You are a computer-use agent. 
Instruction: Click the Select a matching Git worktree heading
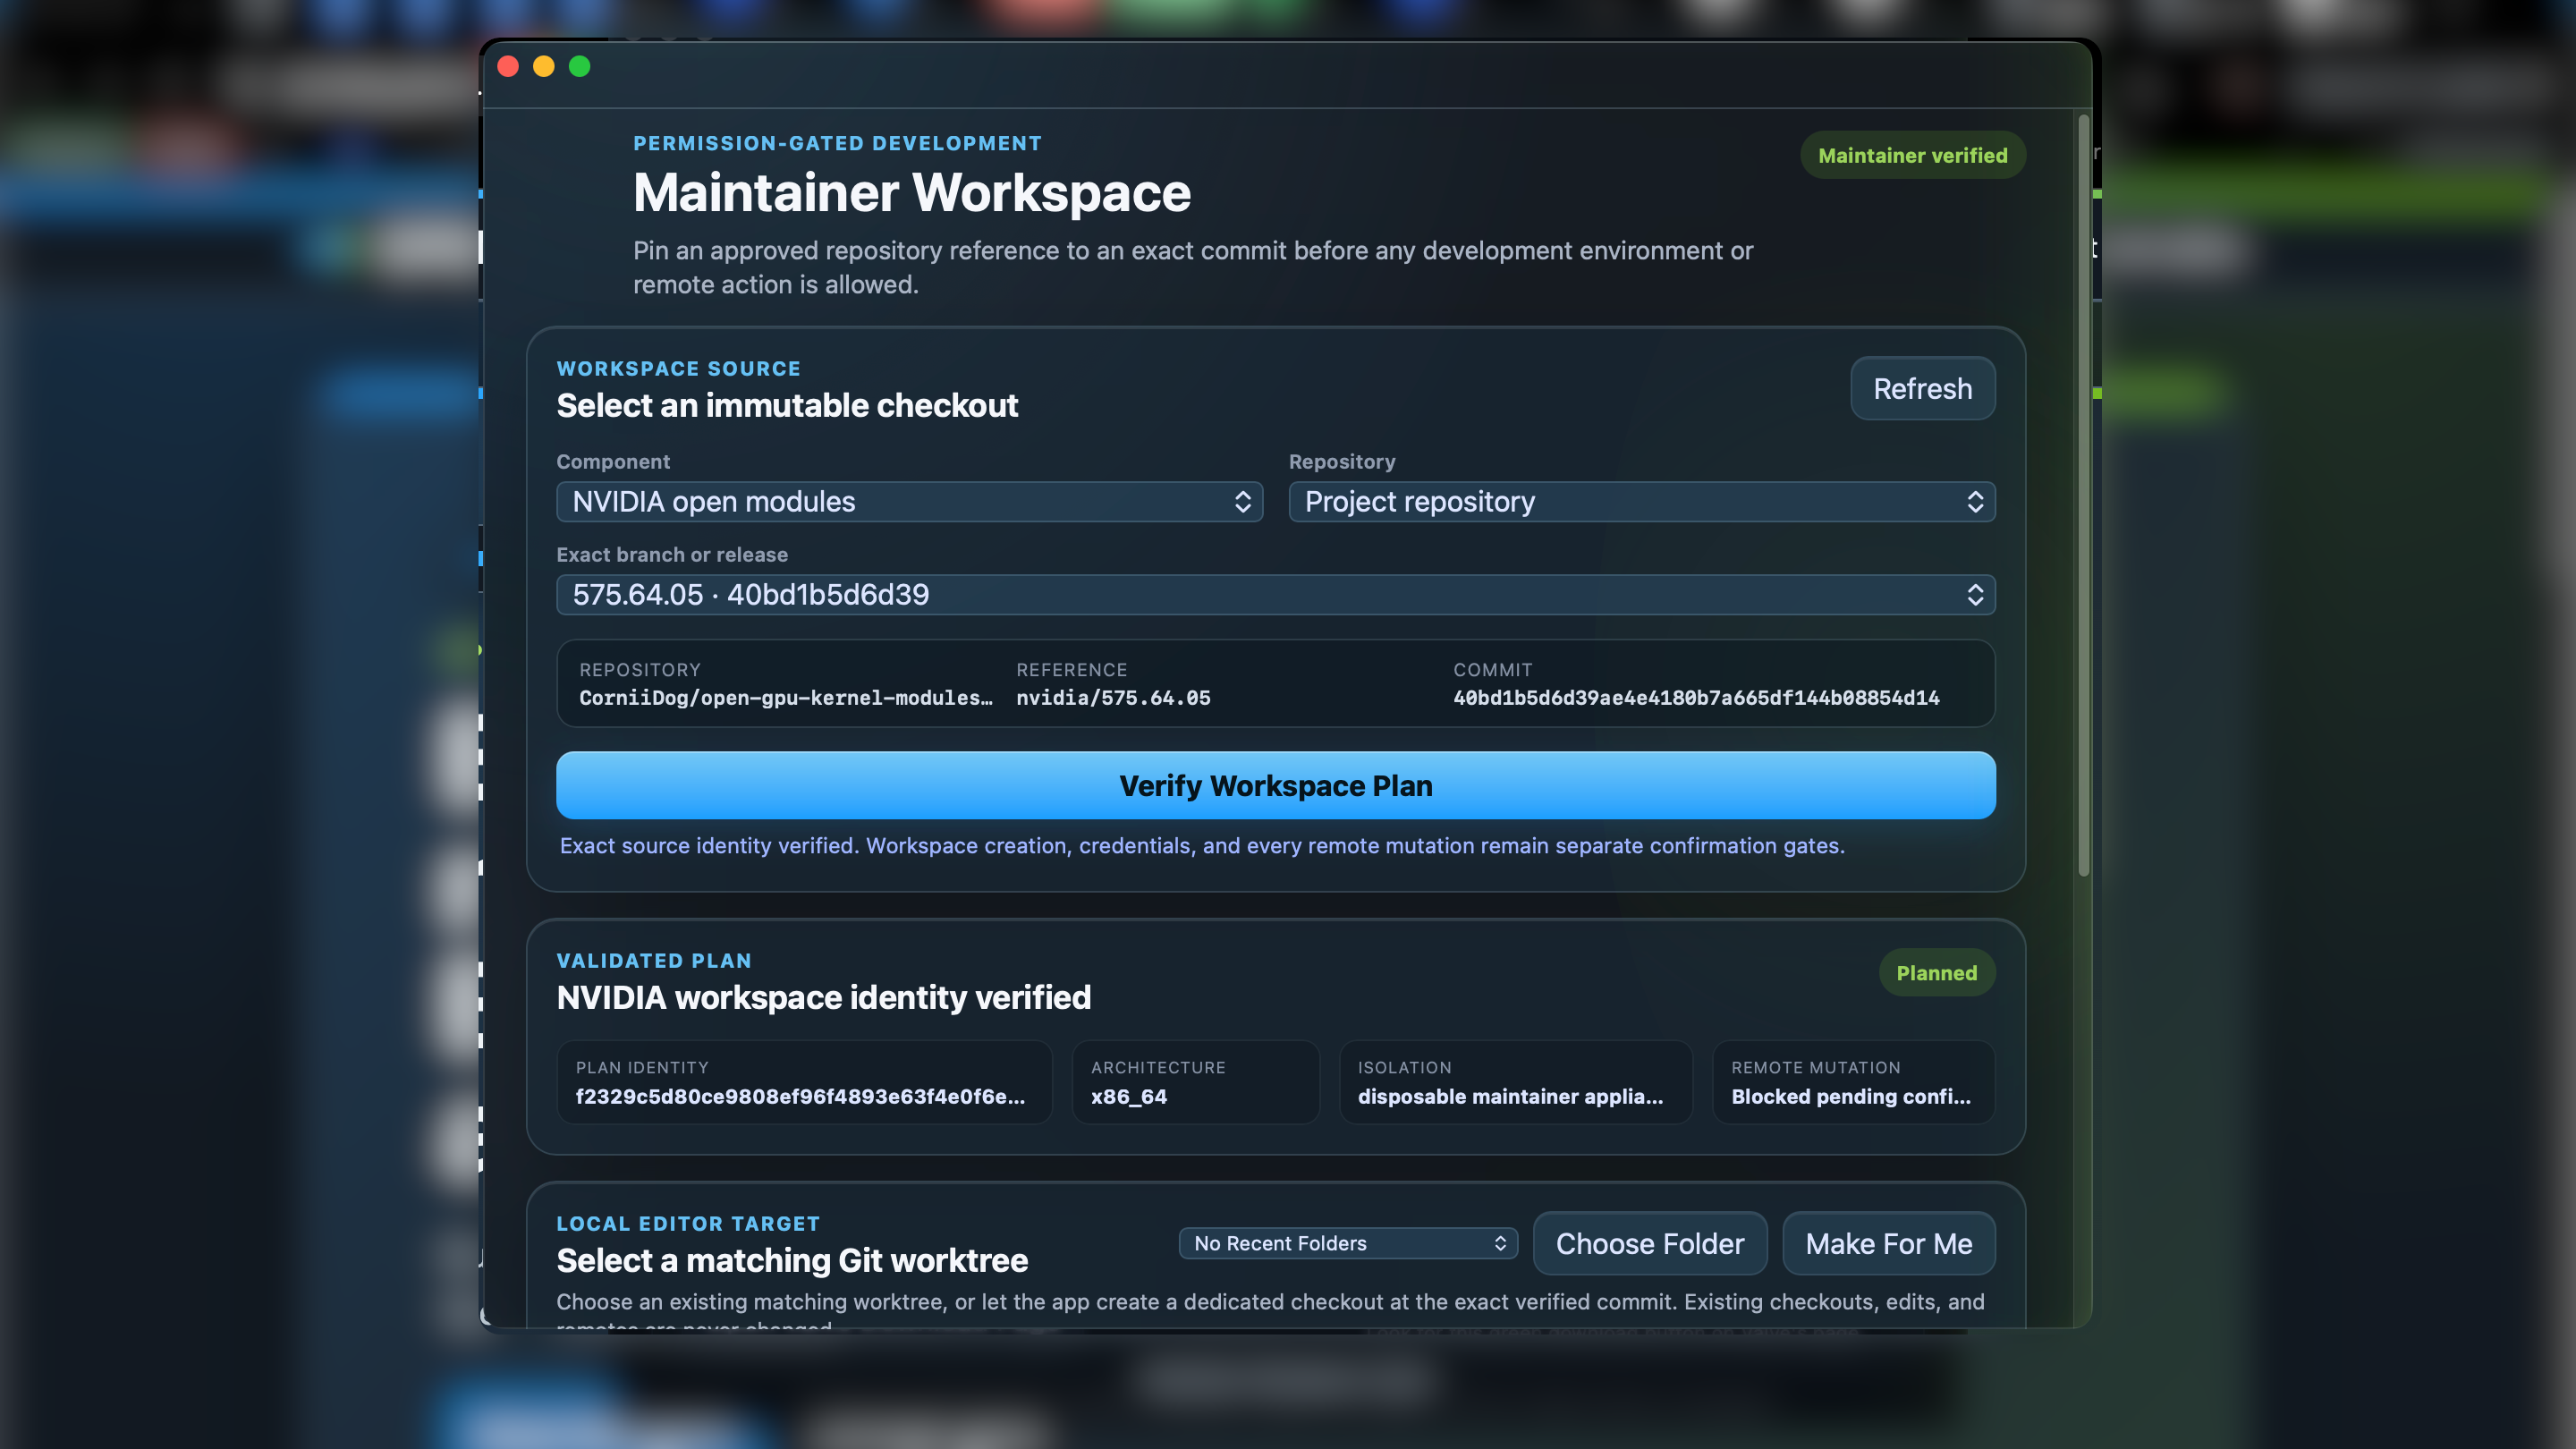pos(792,1261)
